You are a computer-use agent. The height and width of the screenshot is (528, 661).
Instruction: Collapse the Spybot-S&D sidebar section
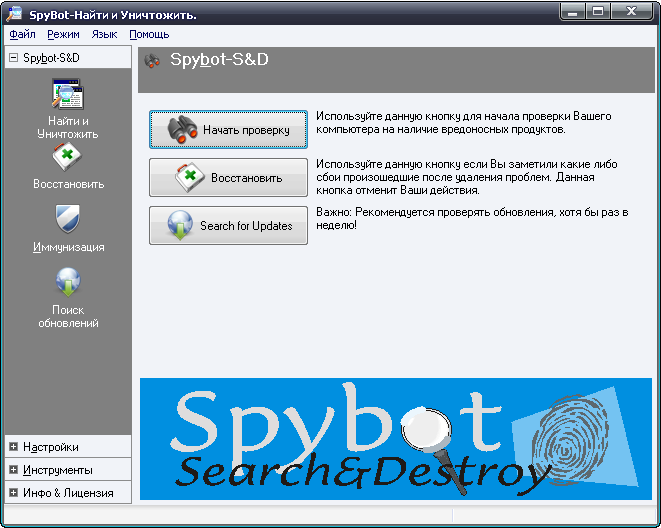13,58
